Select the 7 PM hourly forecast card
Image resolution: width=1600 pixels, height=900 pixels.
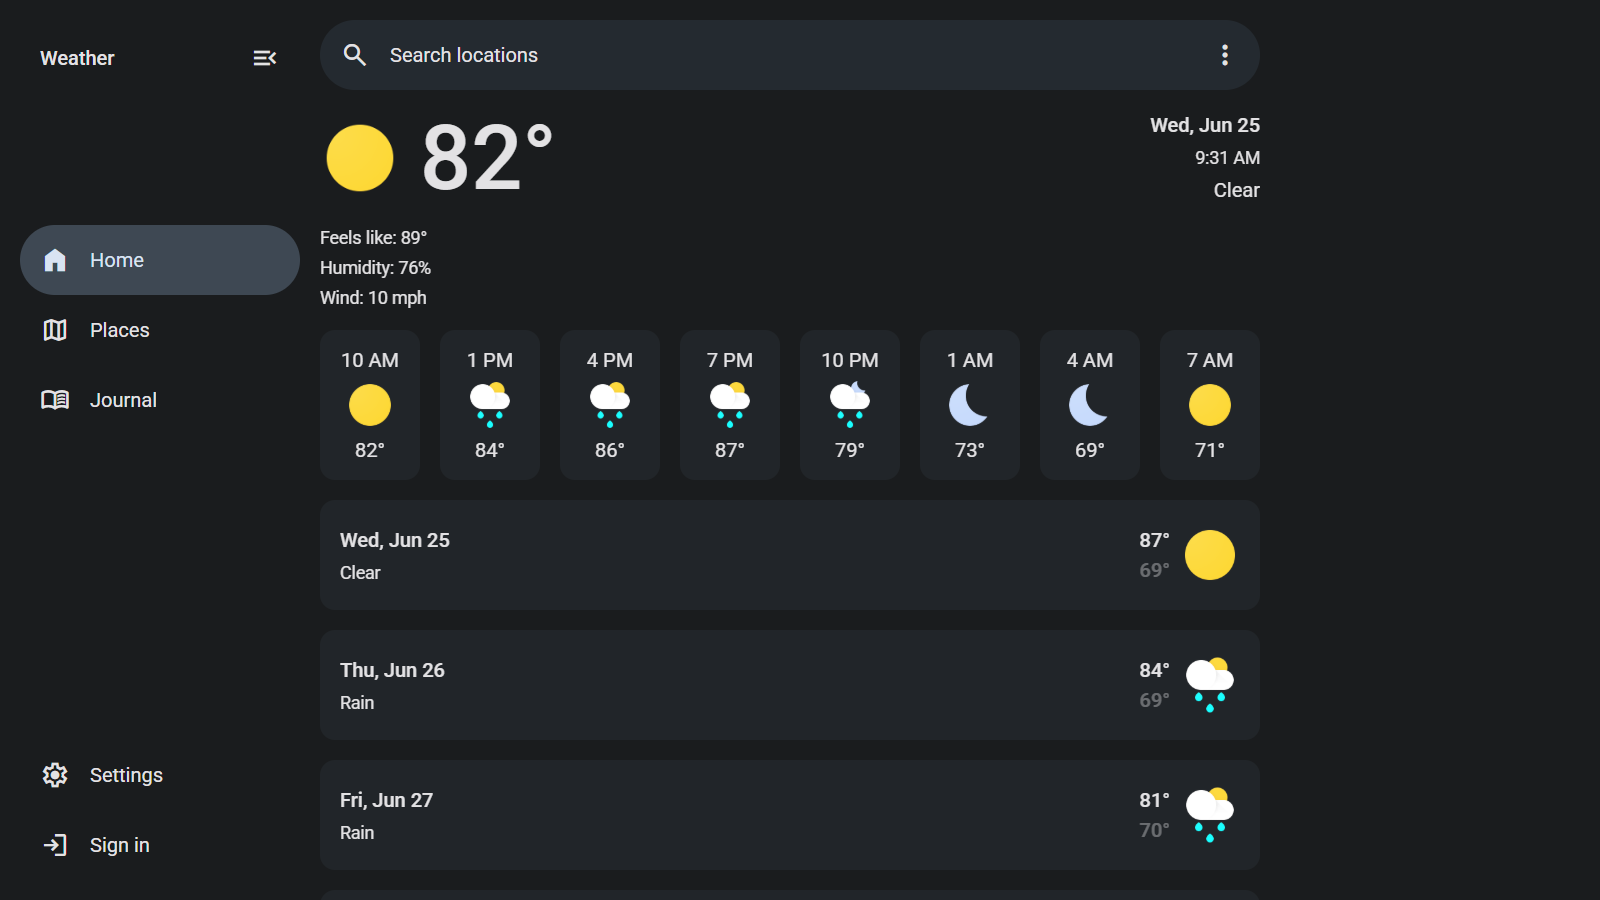730,405
